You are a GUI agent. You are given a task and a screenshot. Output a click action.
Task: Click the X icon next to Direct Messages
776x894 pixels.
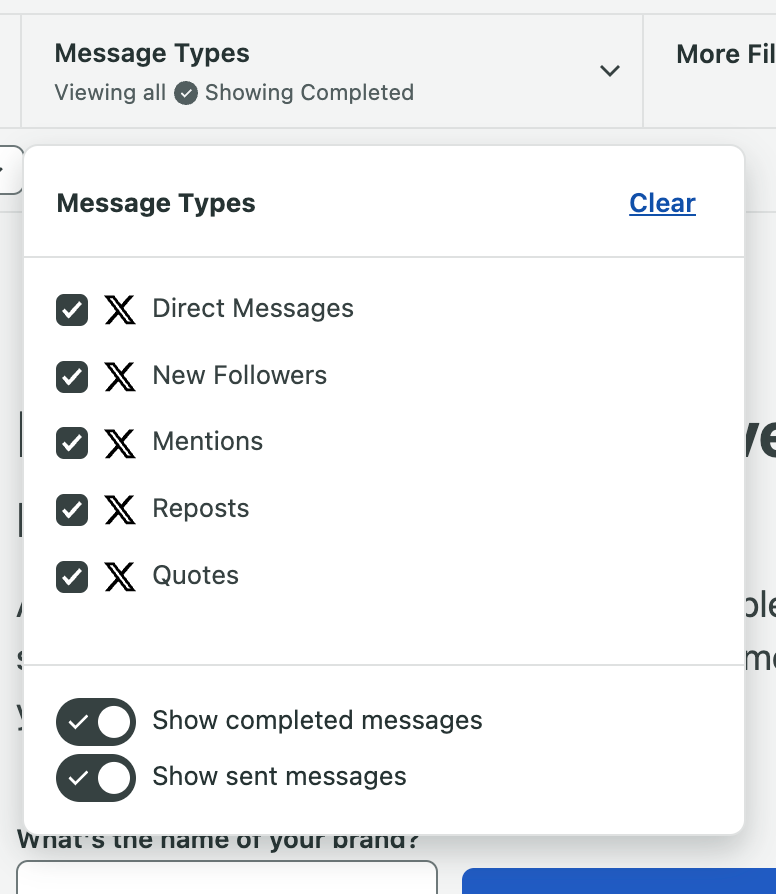click(120, 310)
